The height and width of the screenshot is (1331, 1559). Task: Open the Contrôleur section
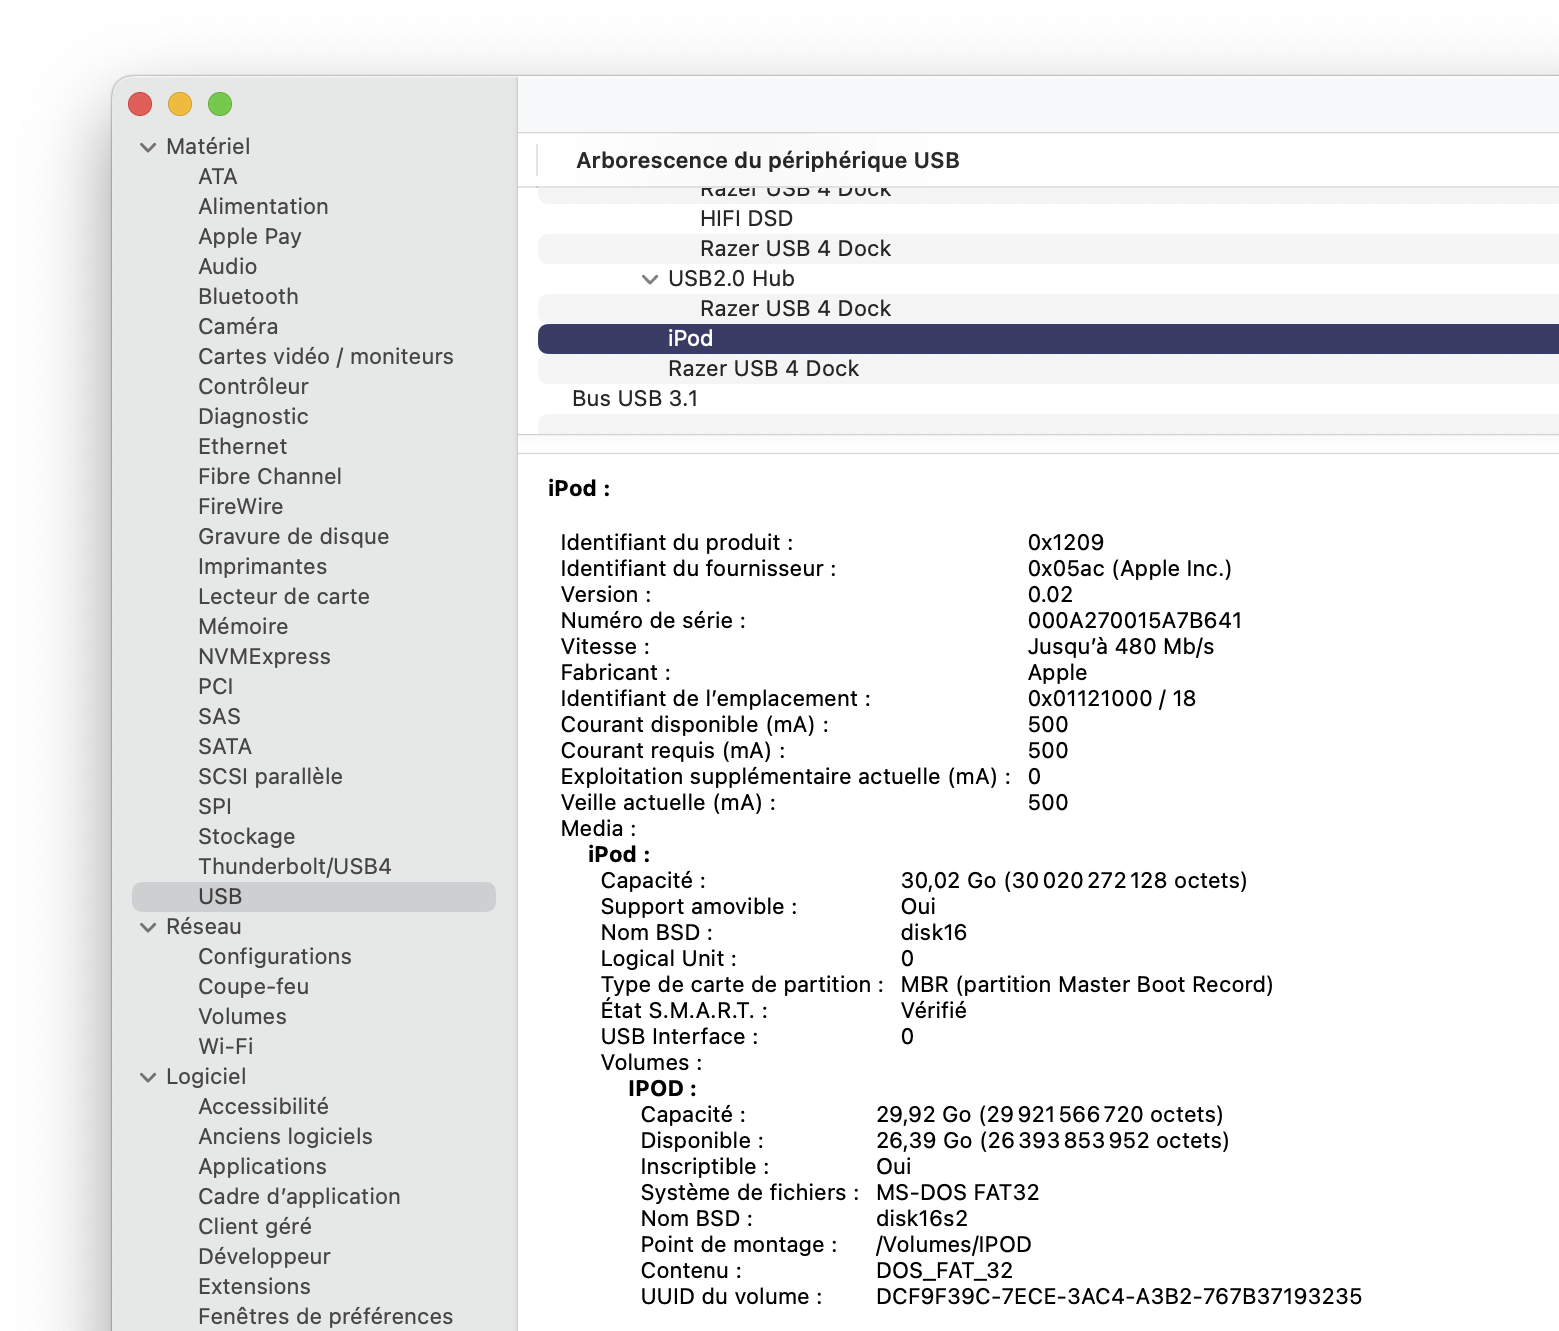coord(253,387)
